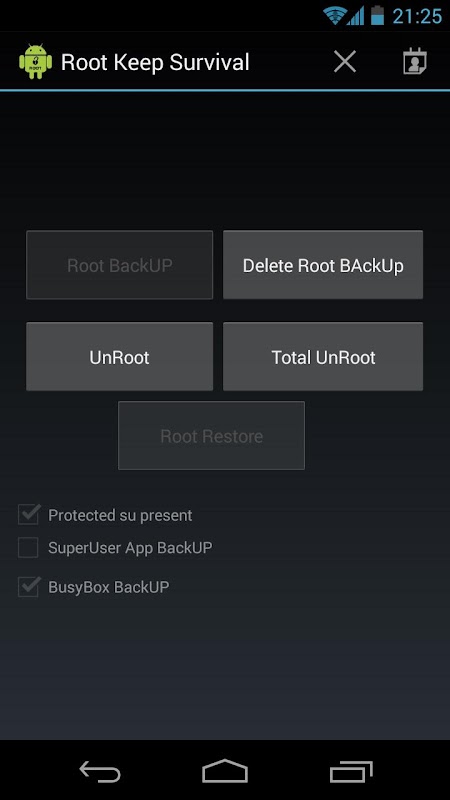Image resolution: width=450 pixels, height=800 pixels.
Task: Click the Root BackUP button
Action: tap(119, 265)
